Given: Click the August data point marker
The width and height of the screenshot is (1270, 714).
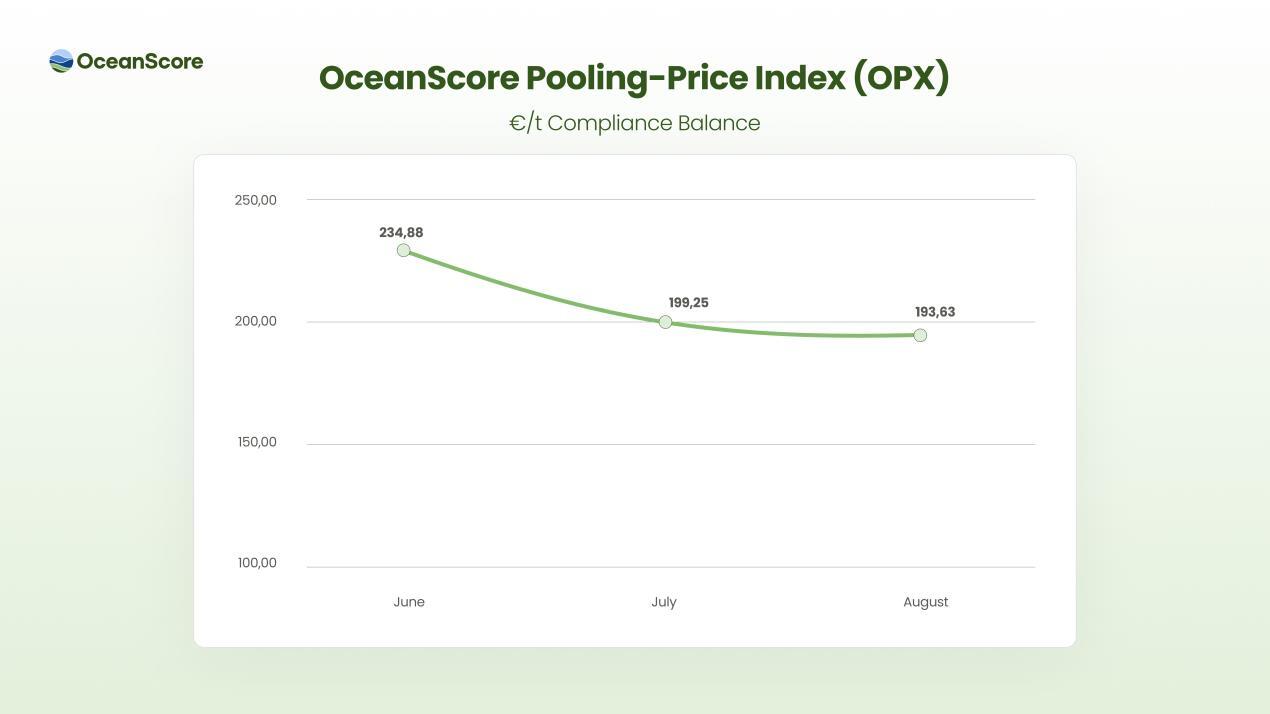Looking at the screenshot, I should 920,335.
